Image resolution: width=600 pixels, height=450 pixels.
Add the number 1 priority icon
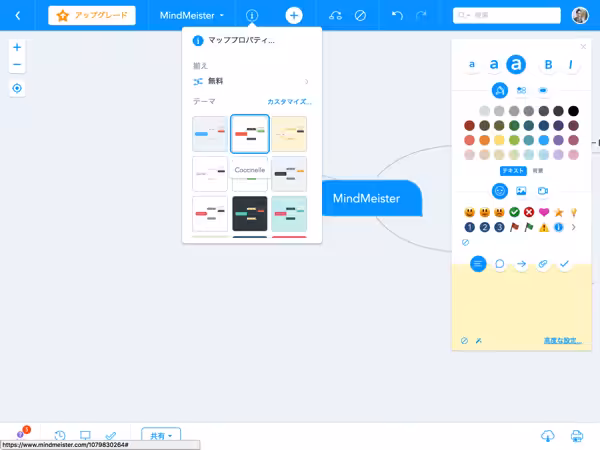coord(470,227)
